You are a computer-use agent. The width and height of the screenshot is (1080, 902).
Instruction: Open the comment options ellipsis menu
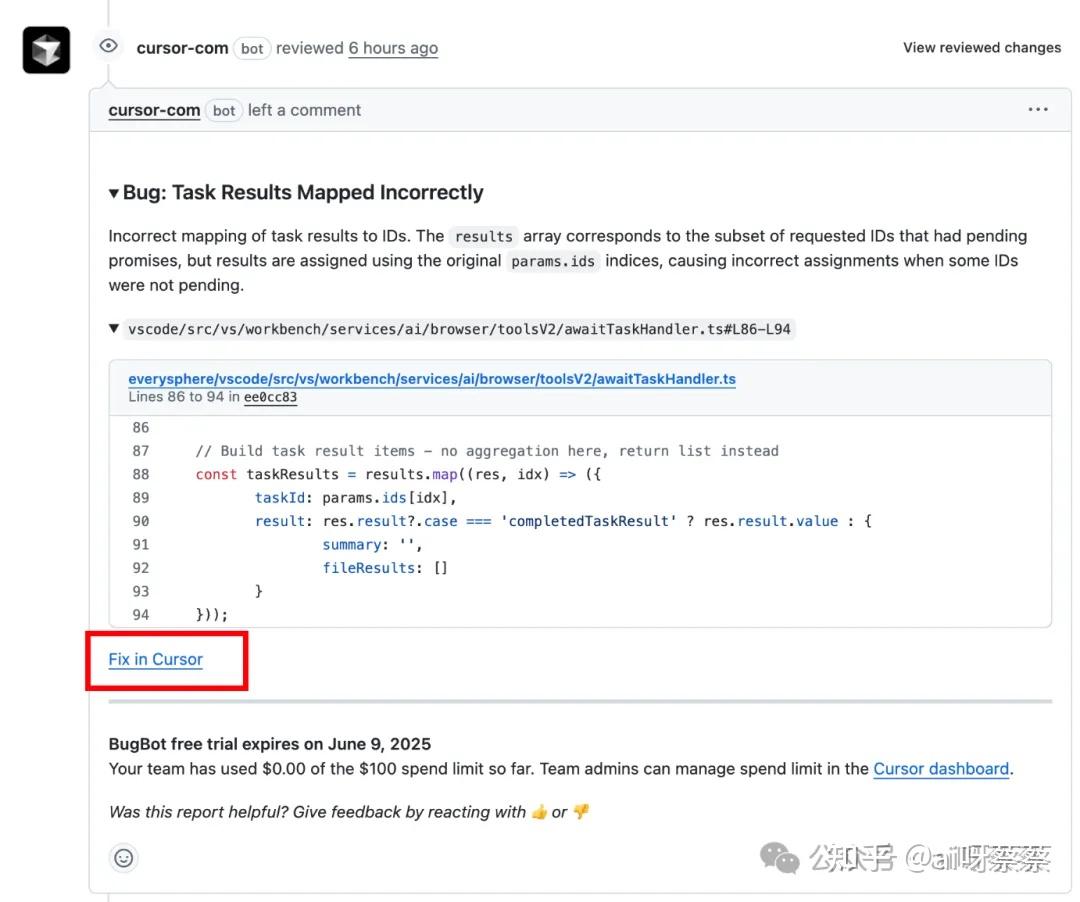[x=1037, y=109]
